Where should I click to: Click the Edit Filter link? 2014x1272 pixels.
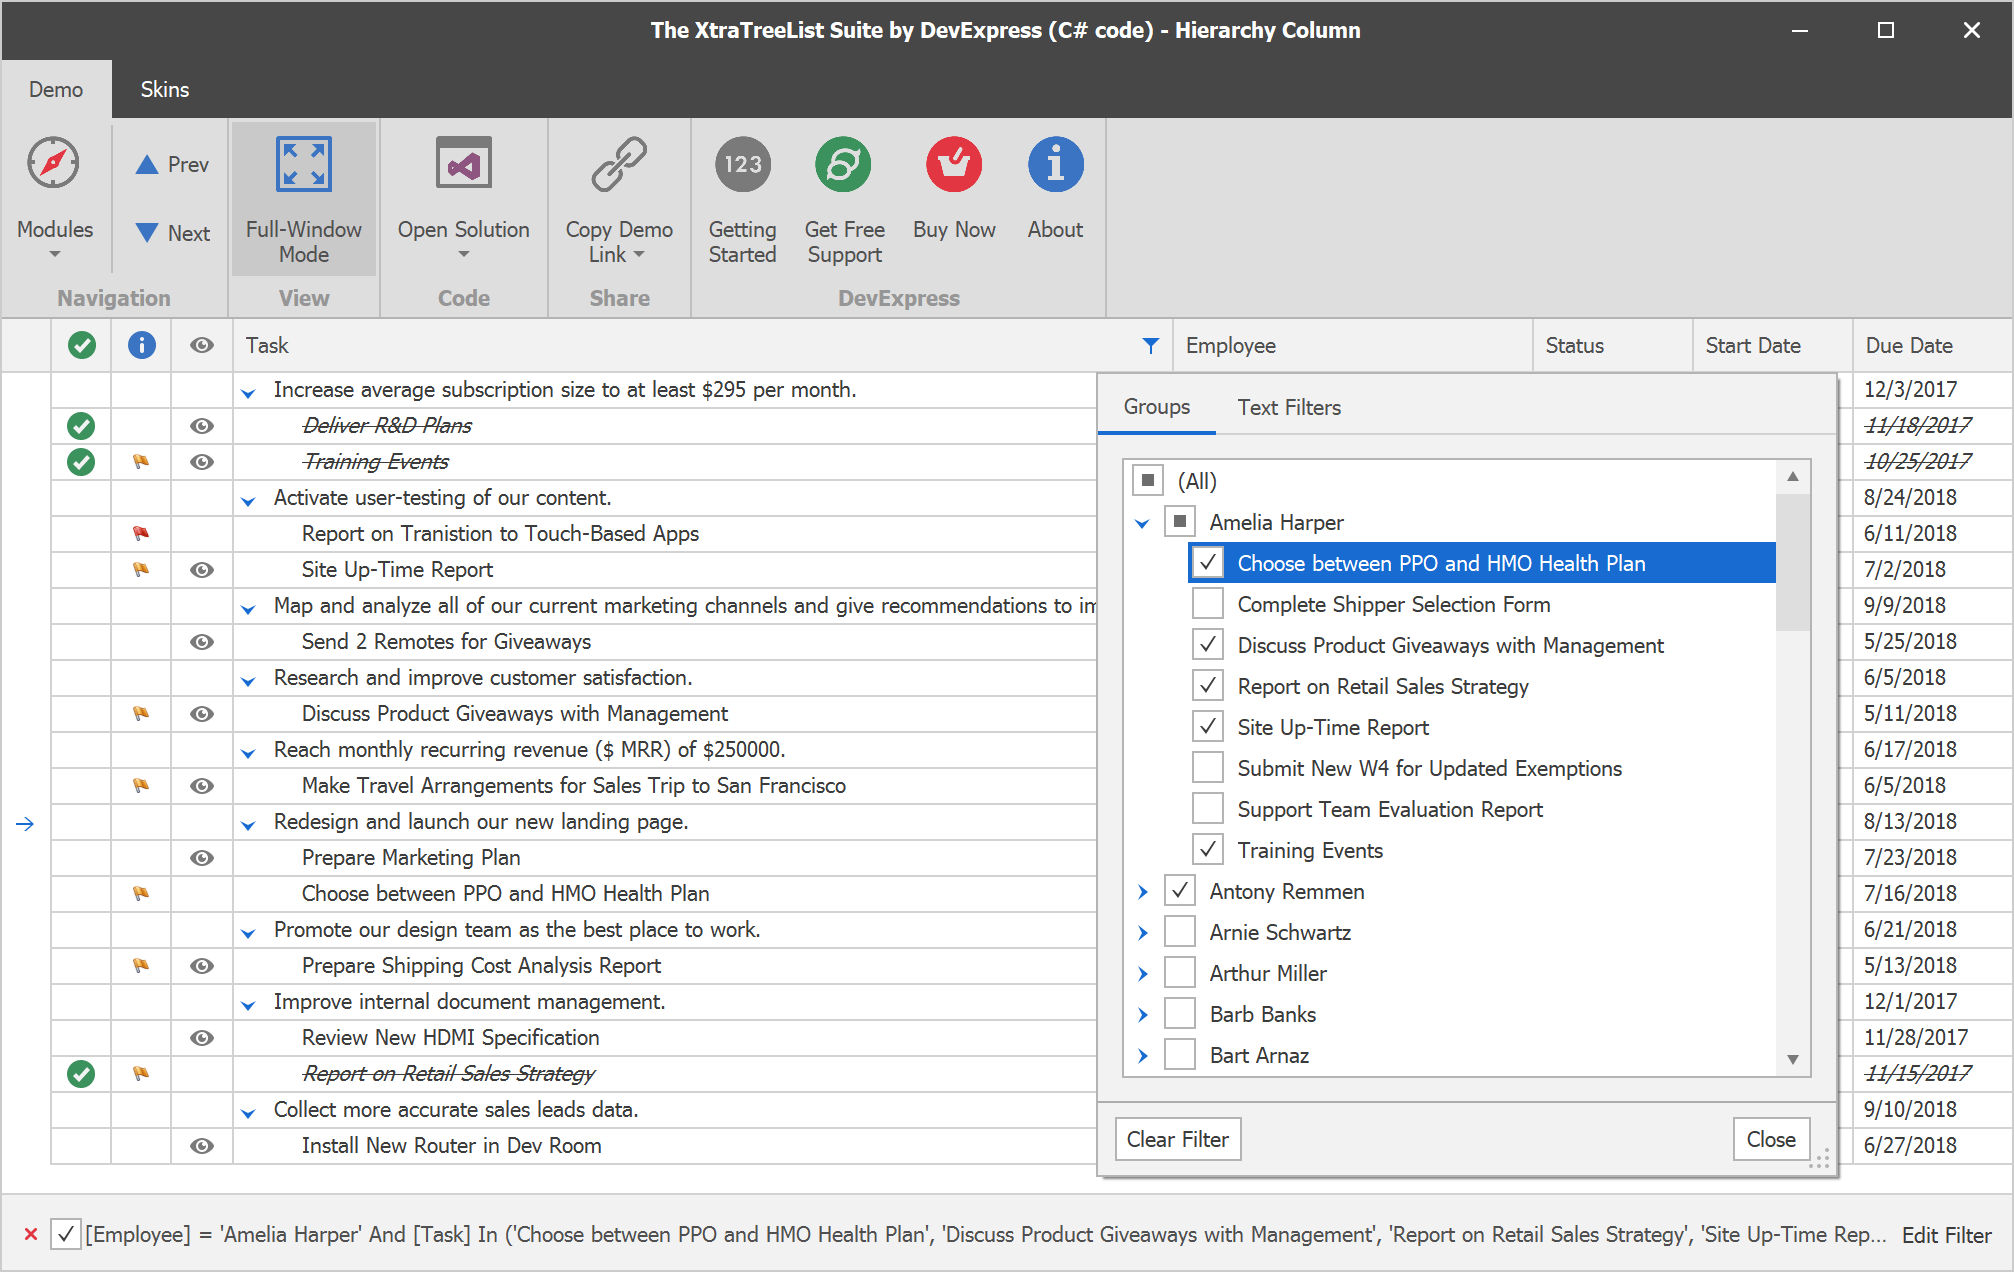[1946, 1235]
